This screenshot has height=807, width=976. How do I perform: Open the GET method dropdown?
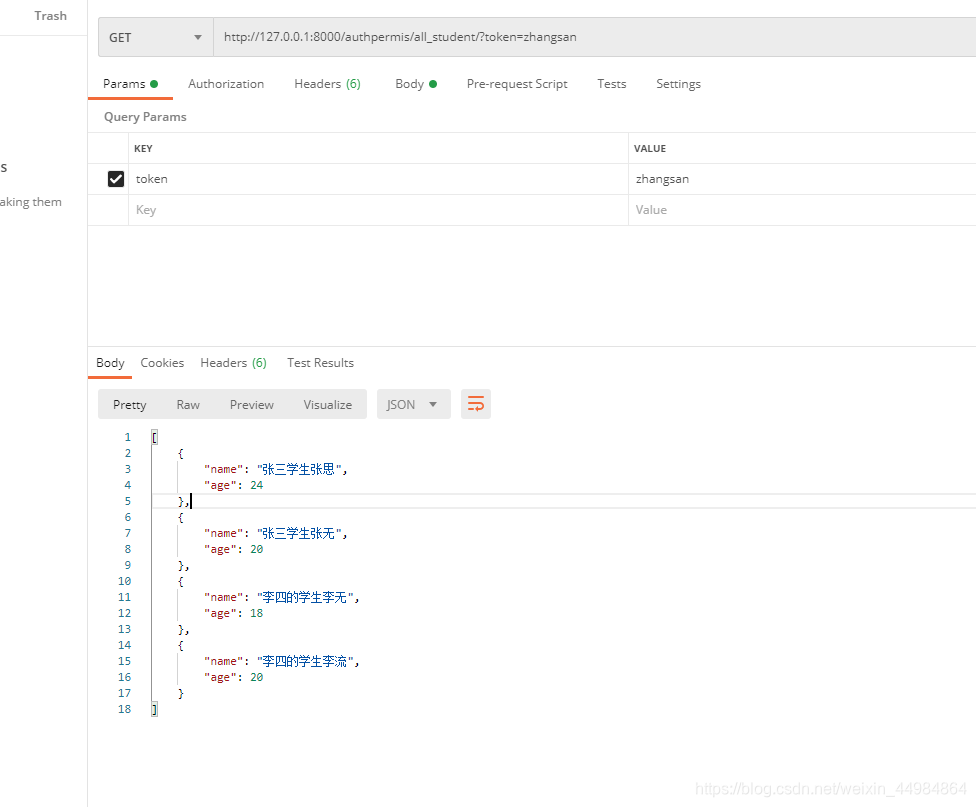(156, 37)
